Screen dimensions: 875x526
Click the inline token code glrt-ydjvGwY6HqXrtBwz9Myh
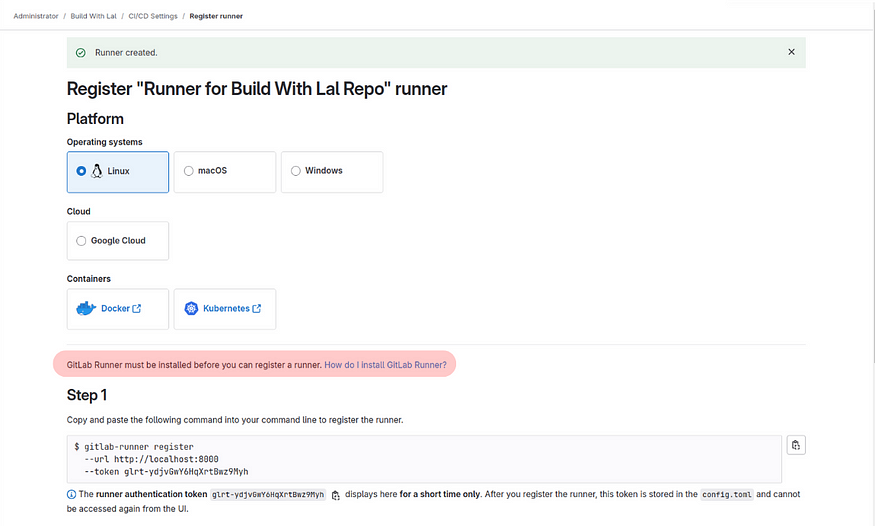(268, 494)
